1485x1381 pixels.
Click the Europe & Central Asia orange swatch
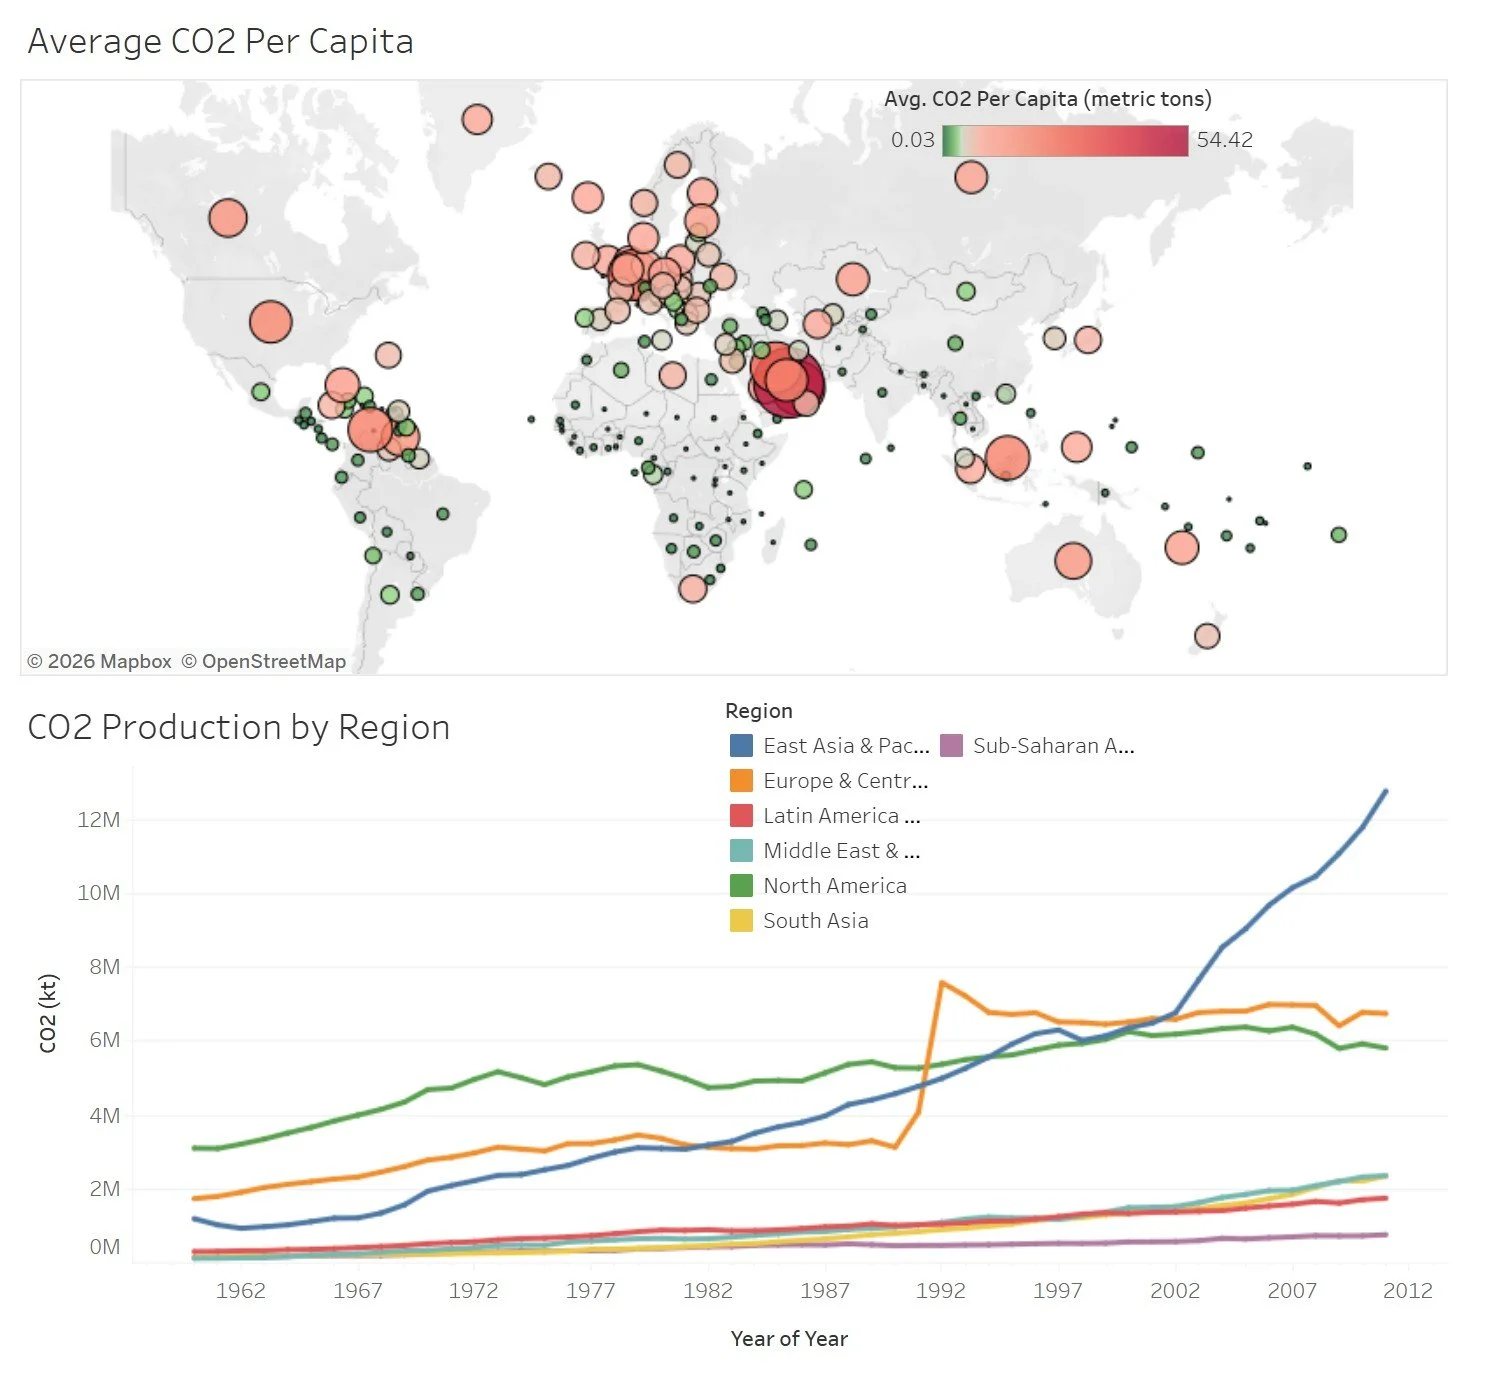(x=741, y=780)
